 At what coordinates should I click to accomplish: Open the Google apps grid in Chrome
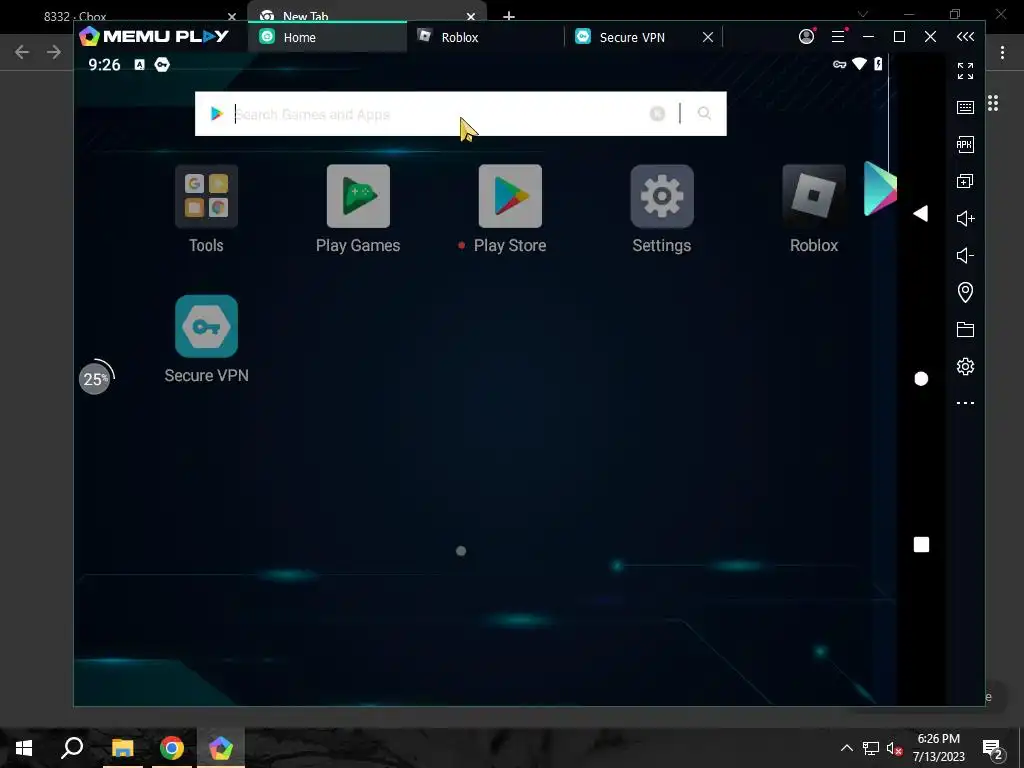[993, 103]
